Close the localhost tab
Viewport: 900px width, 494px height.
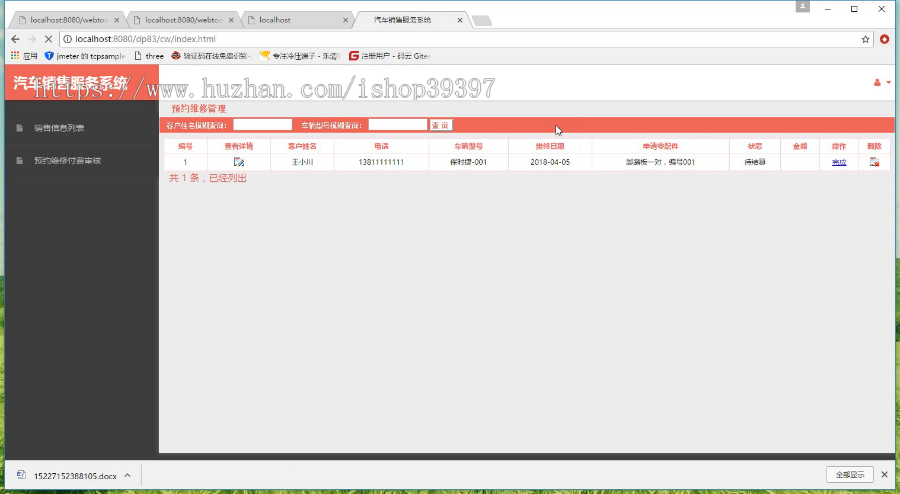pos(345,20)
